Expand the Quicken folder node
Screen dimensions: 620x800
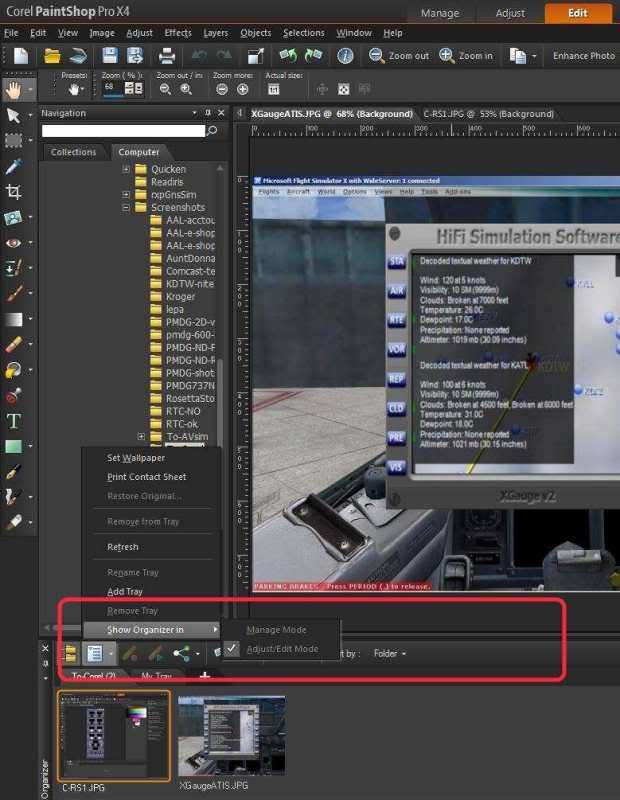coord(127,169)
